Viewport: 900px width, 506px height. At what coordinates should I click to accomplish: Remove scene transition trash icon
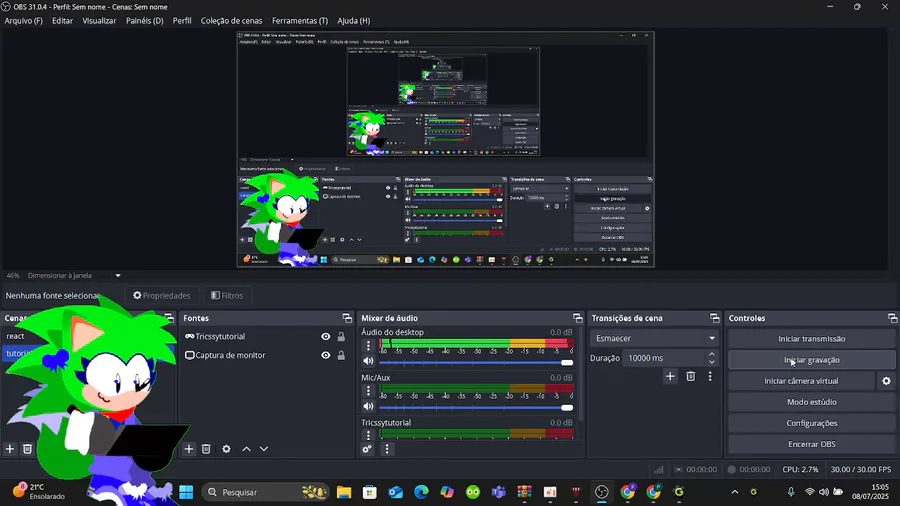coord(690,376)
